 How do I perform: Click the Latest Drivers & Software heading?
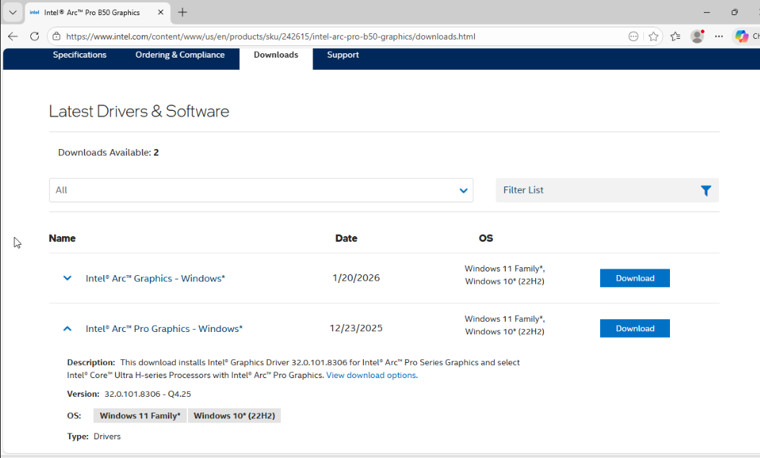pos(139,111)
